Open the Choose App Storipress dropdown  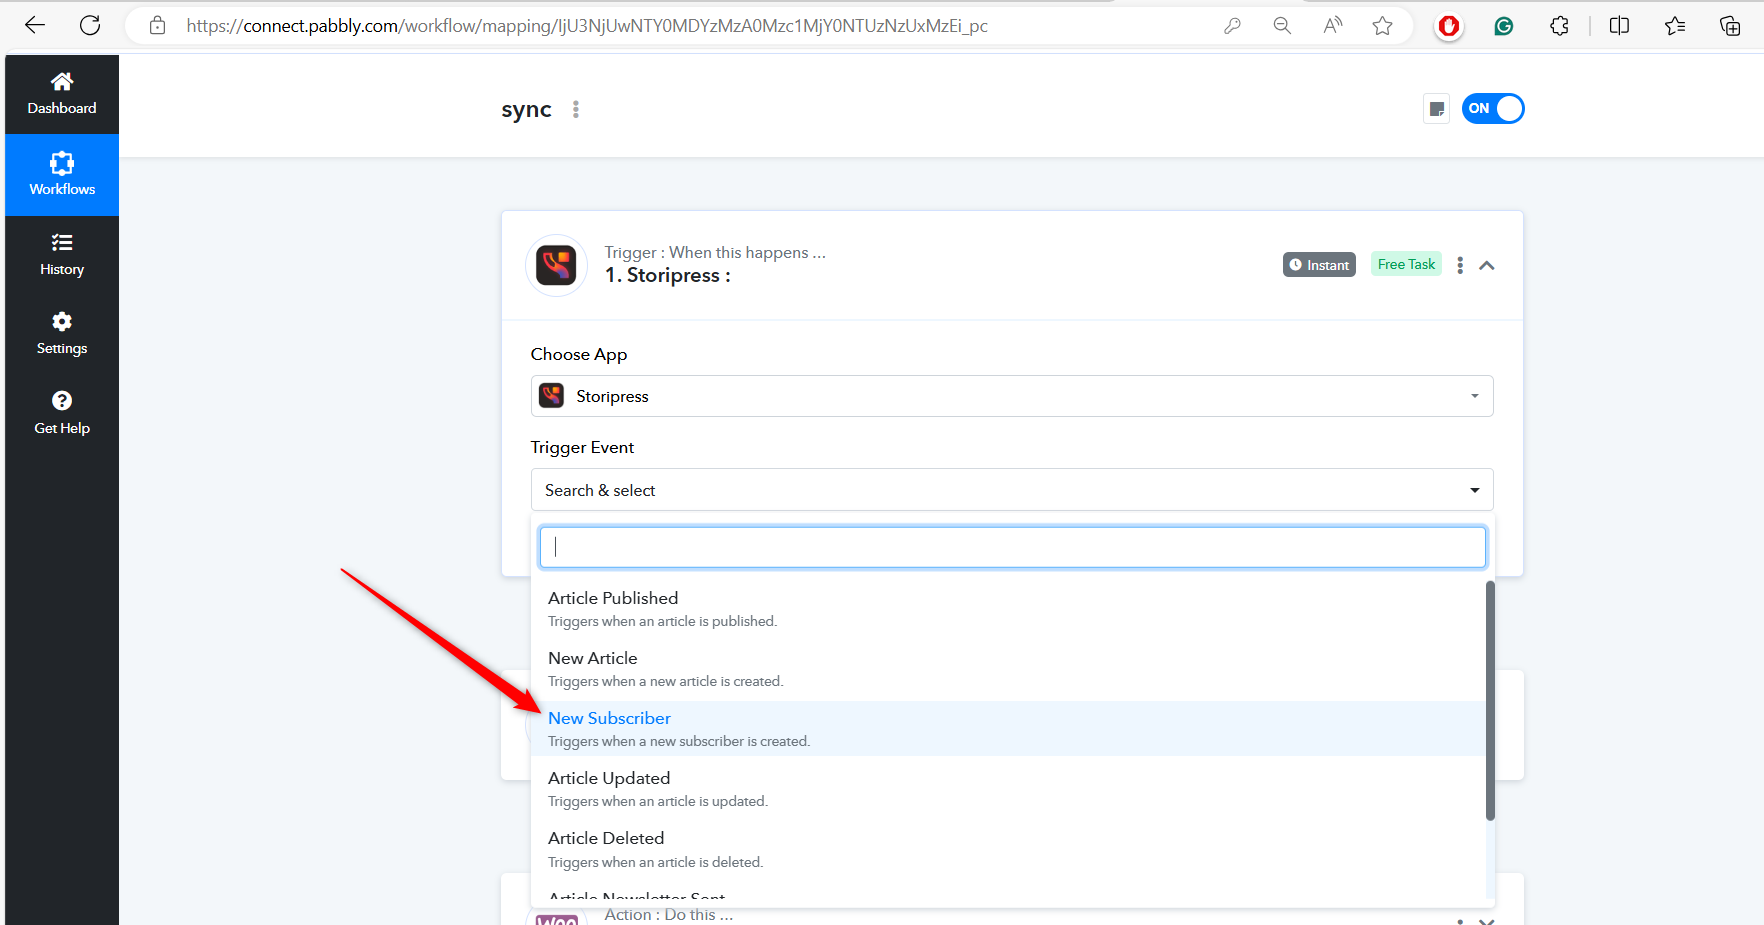[1011, 396]
